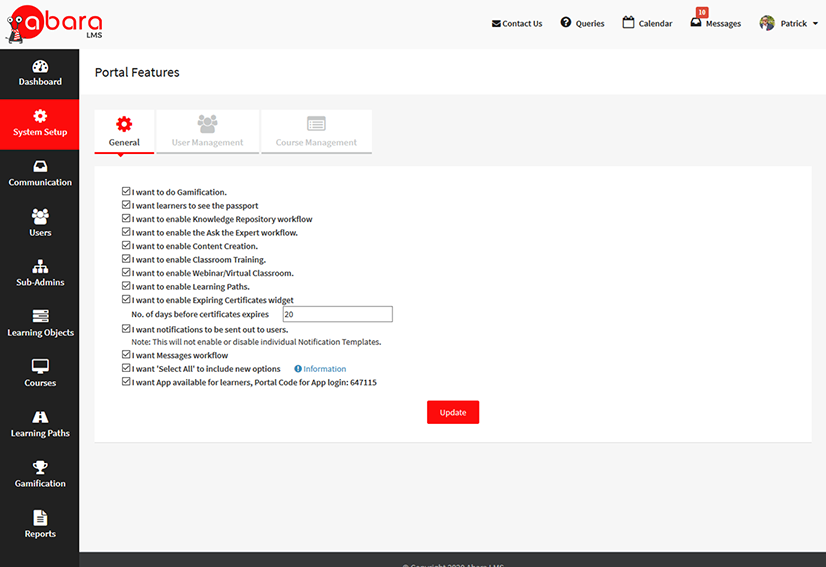
Task: Click the User Management people icon
Action: point(208,124)
